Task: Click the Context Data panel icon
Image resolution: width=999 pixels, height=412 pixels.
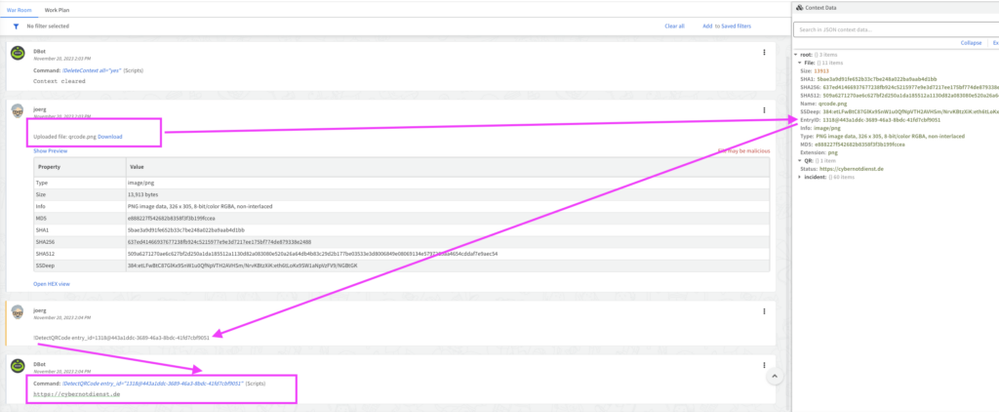Action: [x=800, y=8]
